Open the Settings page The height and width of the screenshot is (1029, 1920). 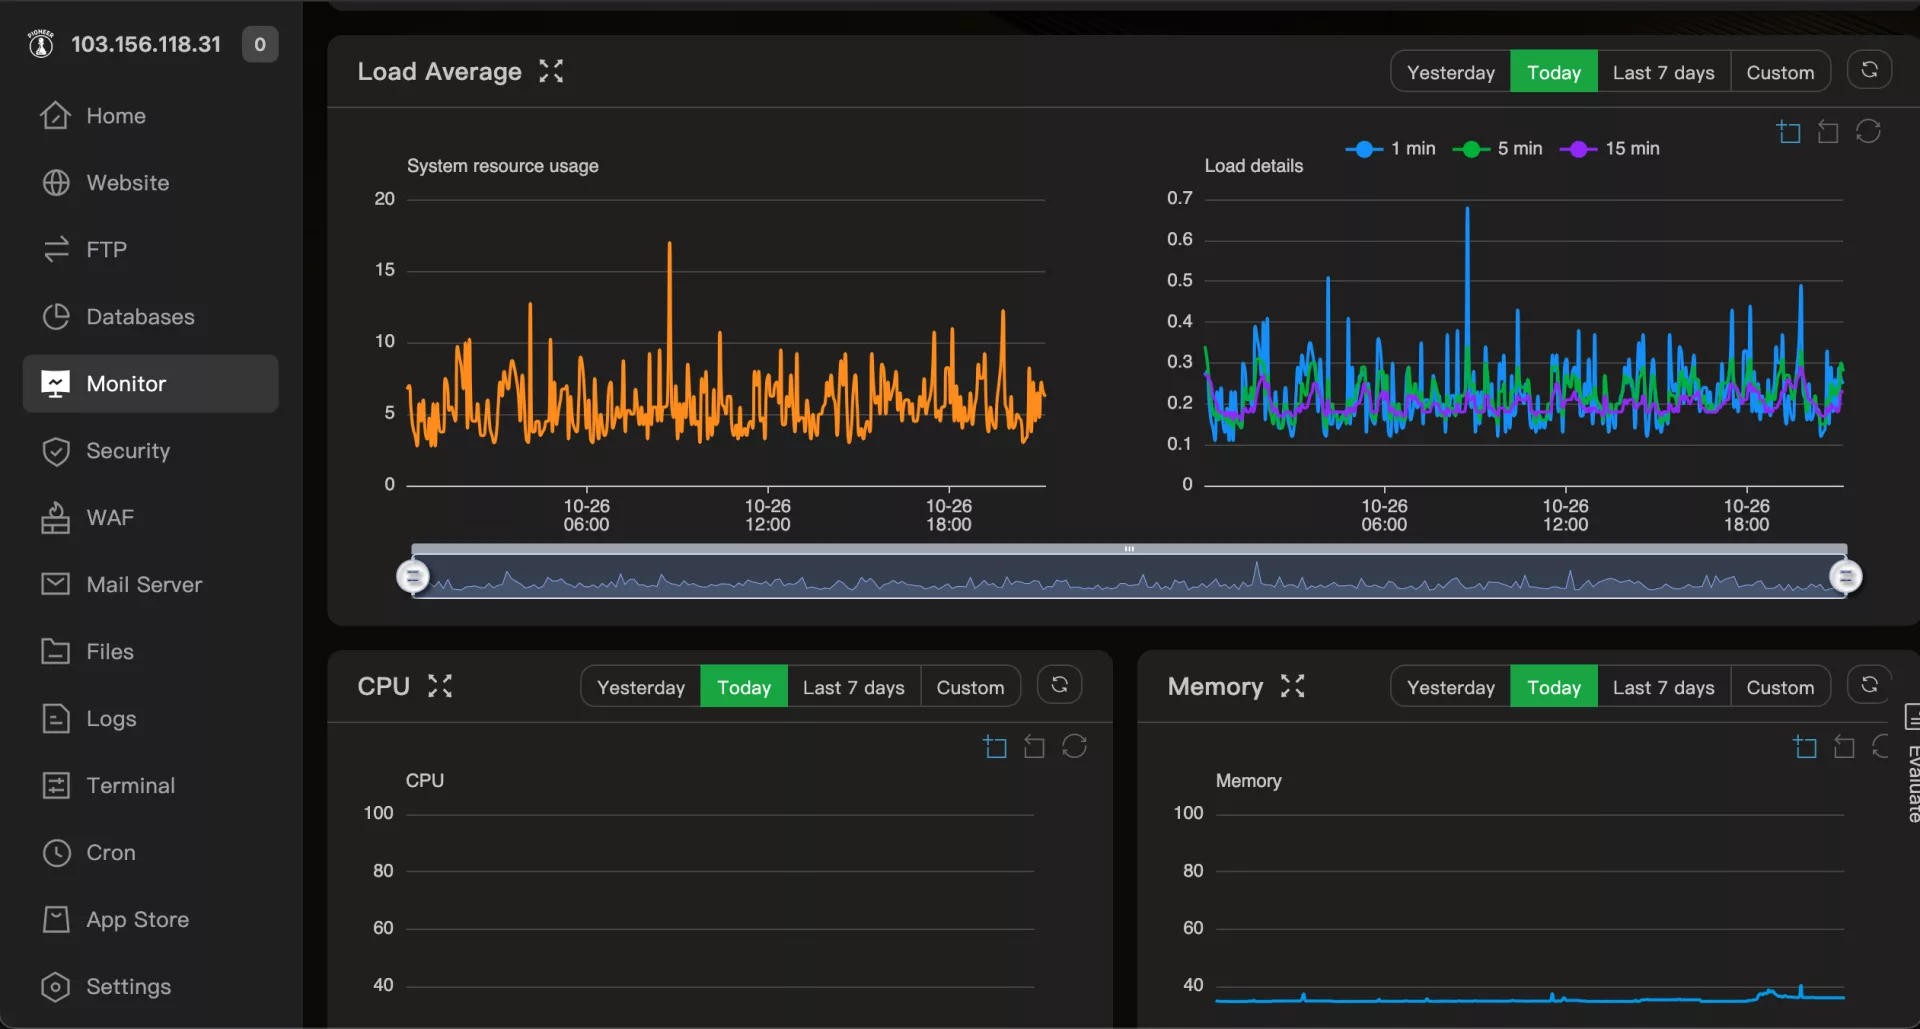[x=150, y=987]
